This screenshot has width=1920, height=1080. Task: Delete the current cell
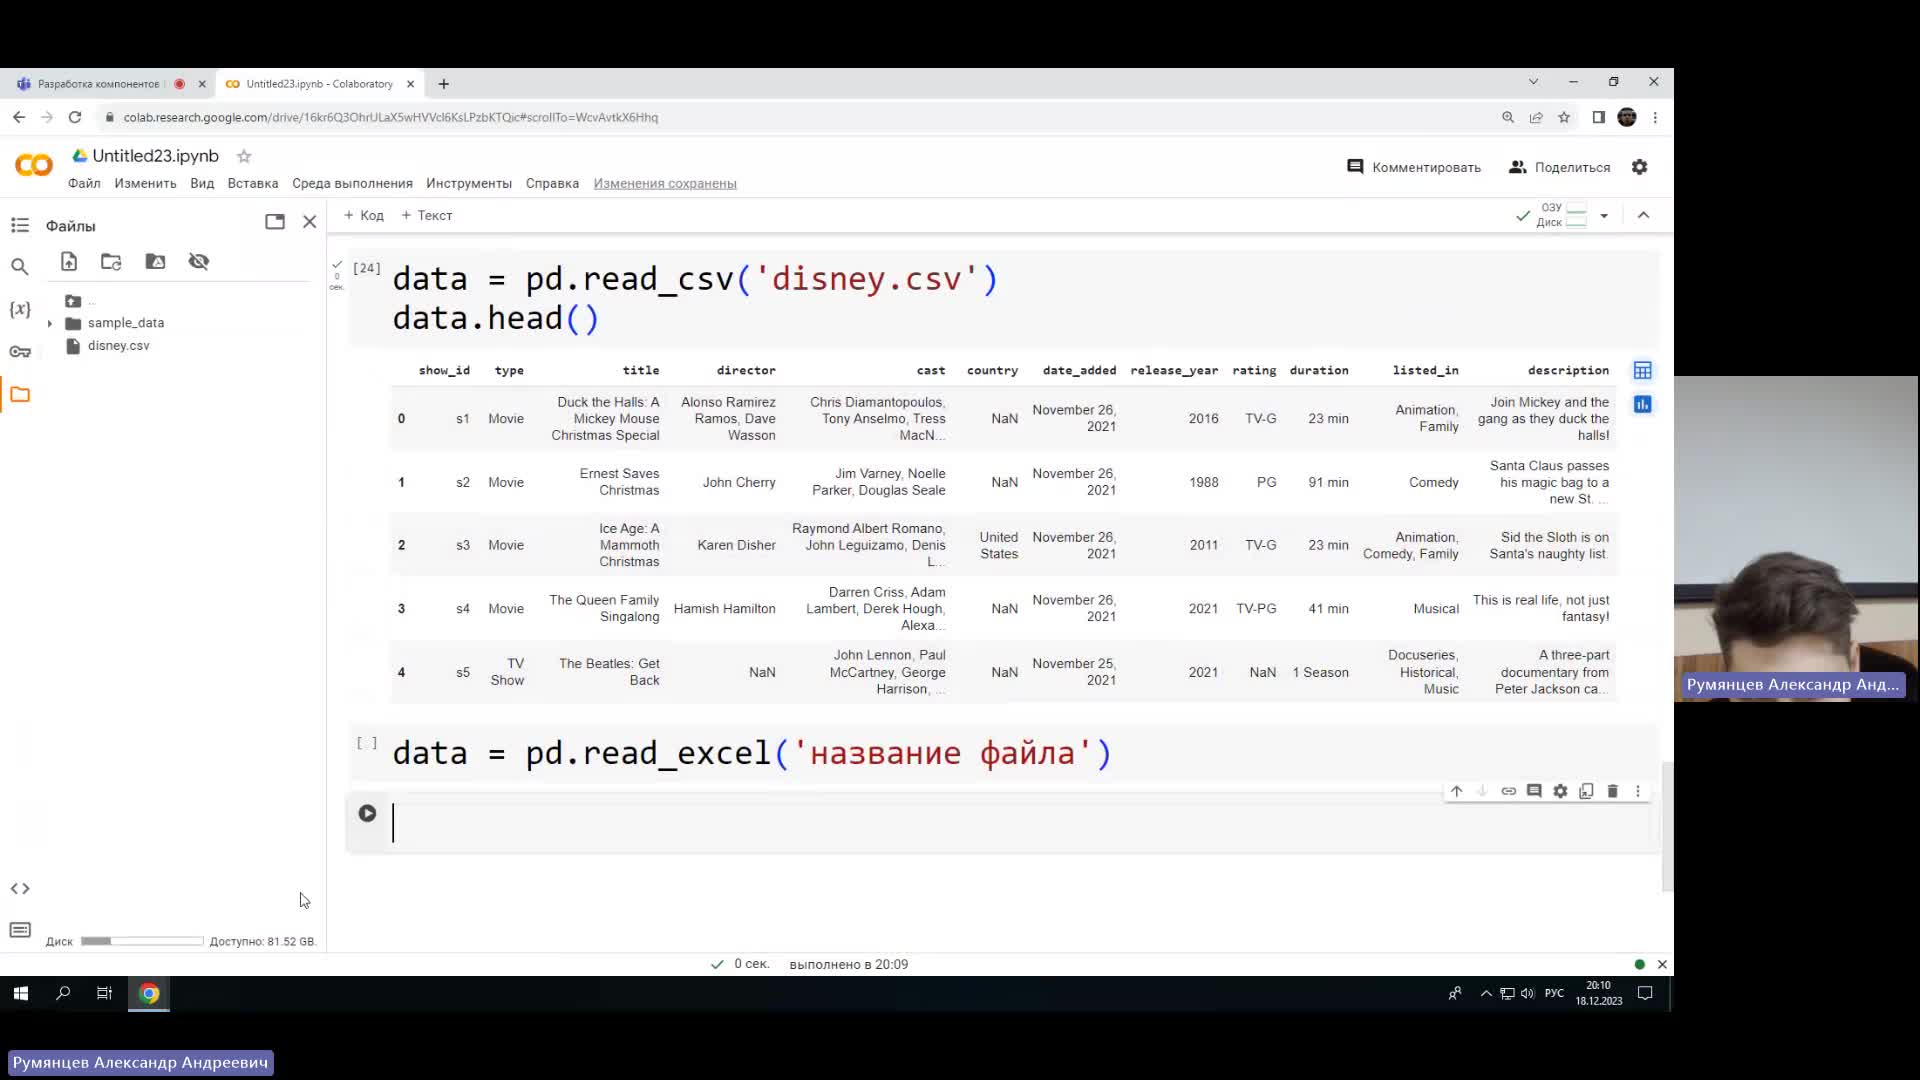(1613, 791)
